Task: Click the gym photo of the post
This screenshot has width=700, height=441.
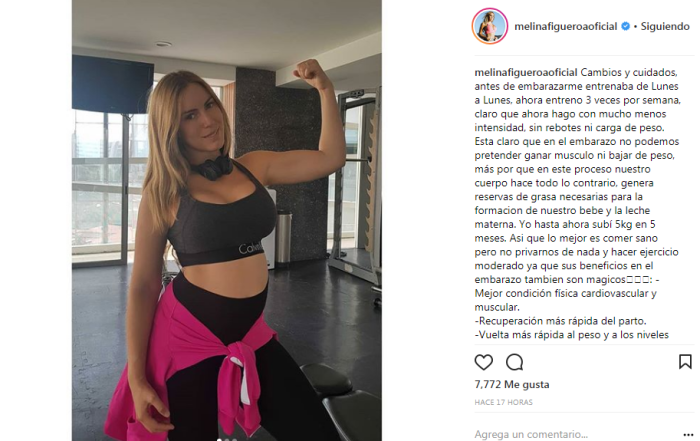Action: pos(227,220)
